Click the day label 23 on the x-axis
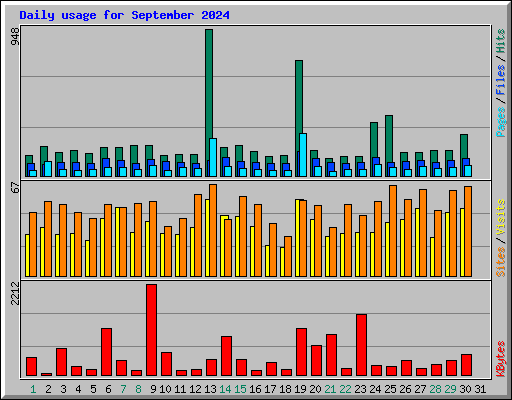The image size is (512, 400). tap(360, 389)
